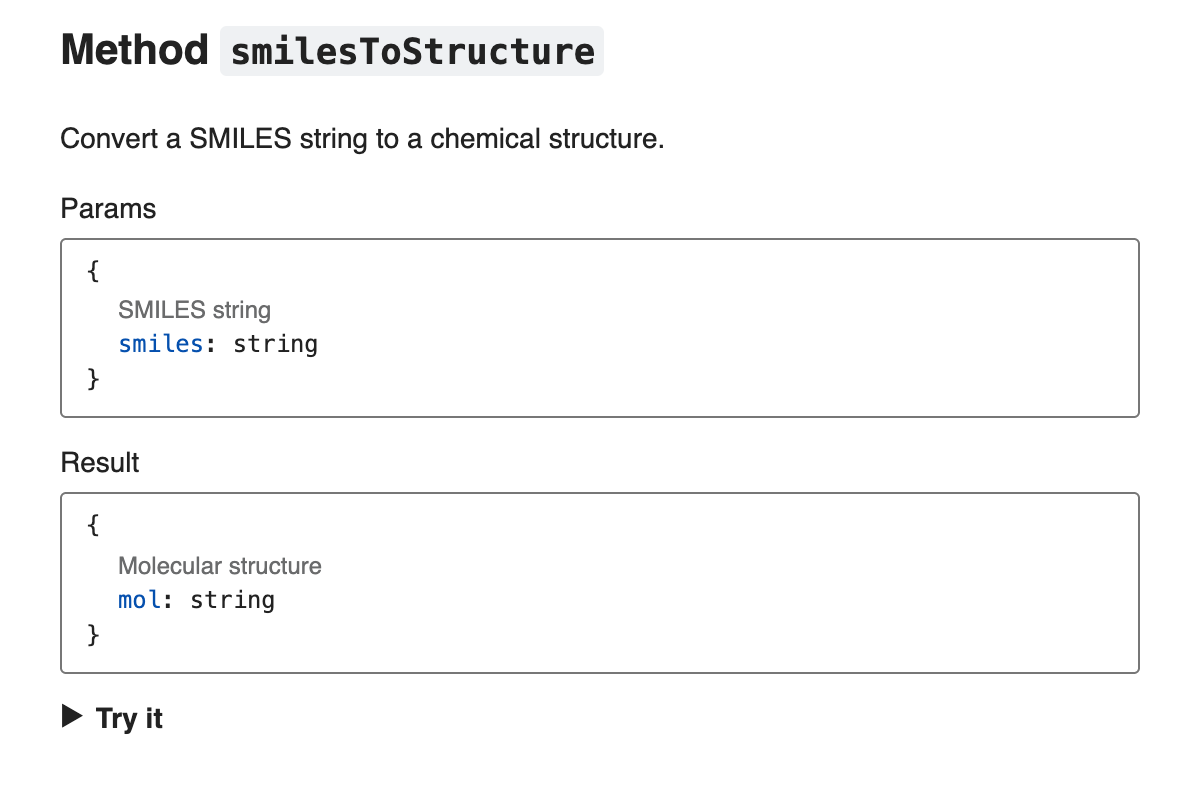Click the gray Molecular structure description
The image size is (1200, 790).
click(220, 565)
